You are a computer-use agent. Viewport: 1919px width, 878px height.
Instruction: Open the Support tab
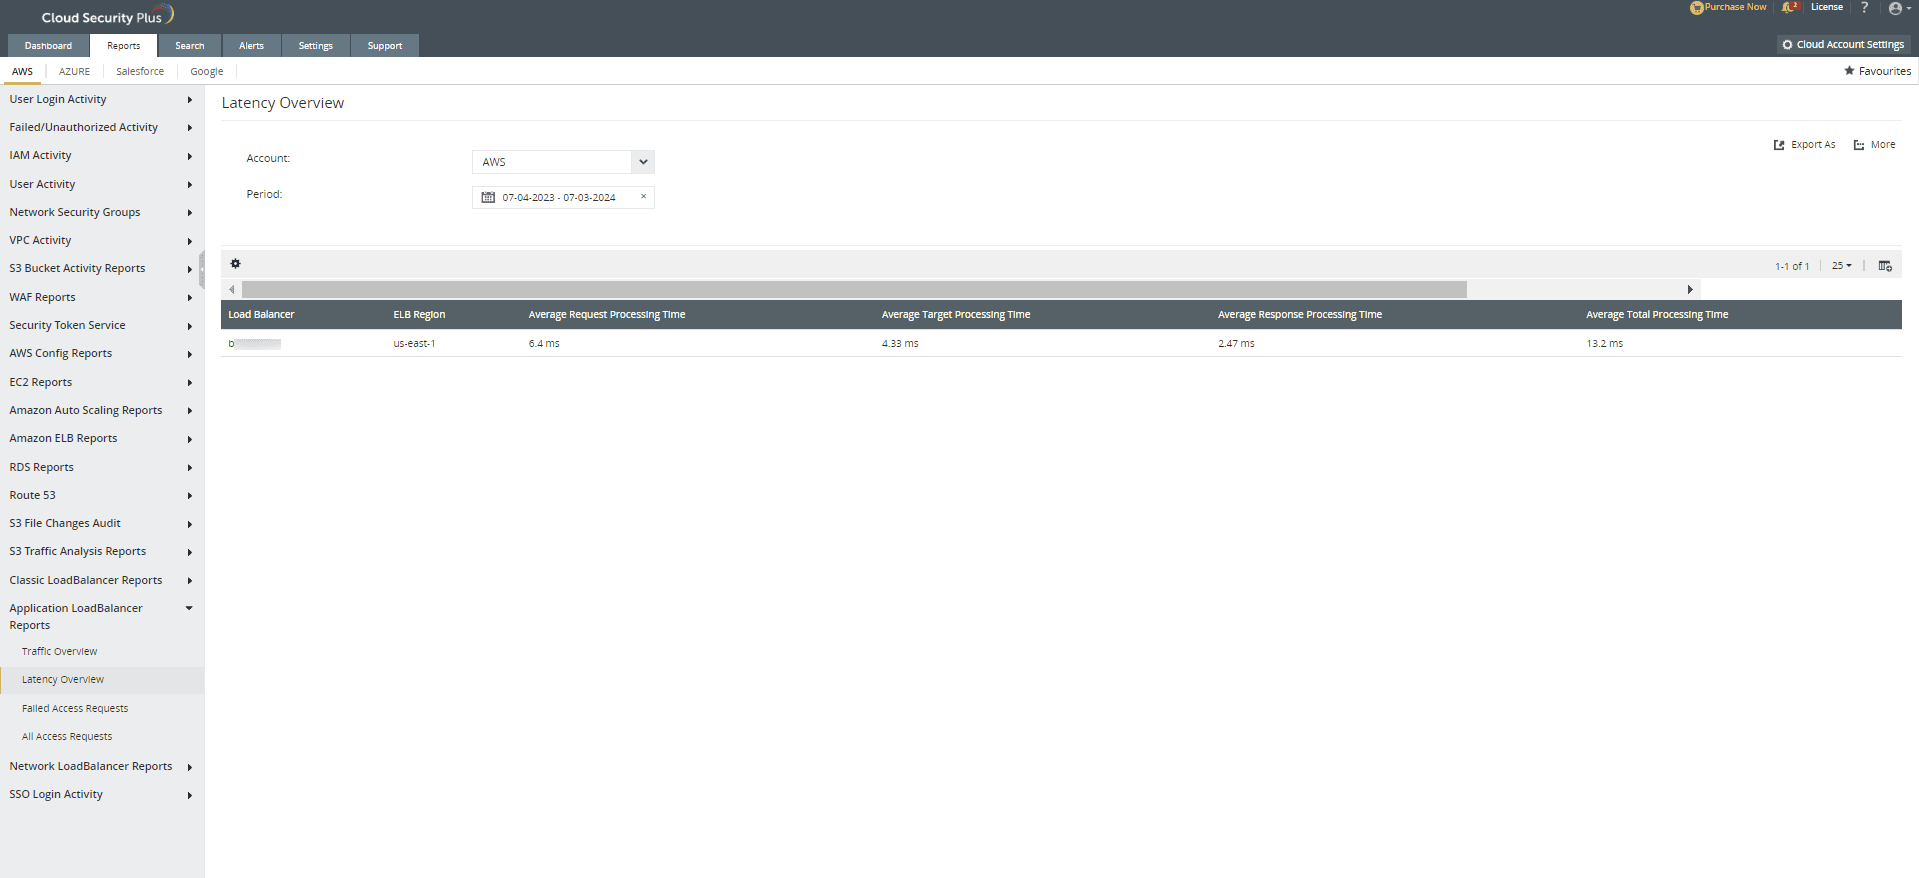[x=385, y=45]
